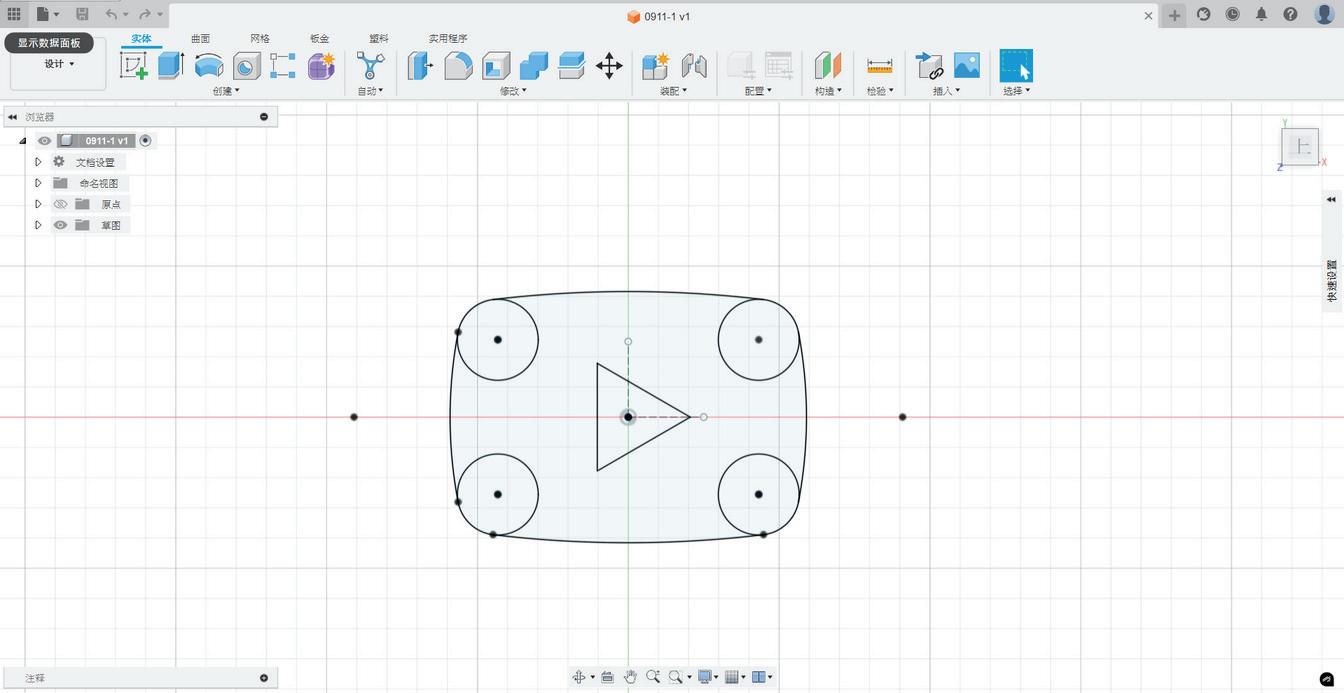Screen dimensions: 1344x693
Task: Open the 插入 dropdown menu
Action: click(946, 91)
